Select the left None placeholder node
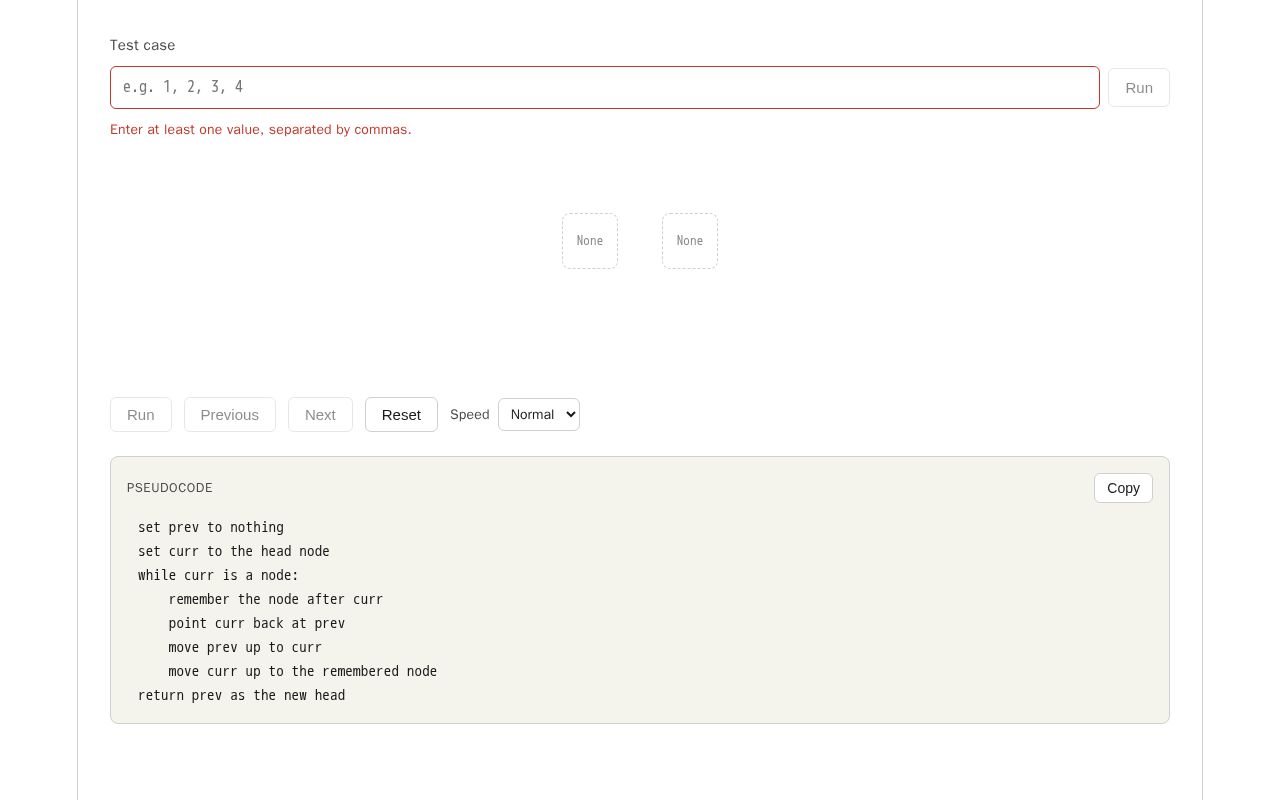1280x800 pixels. (x=590, y=241)
